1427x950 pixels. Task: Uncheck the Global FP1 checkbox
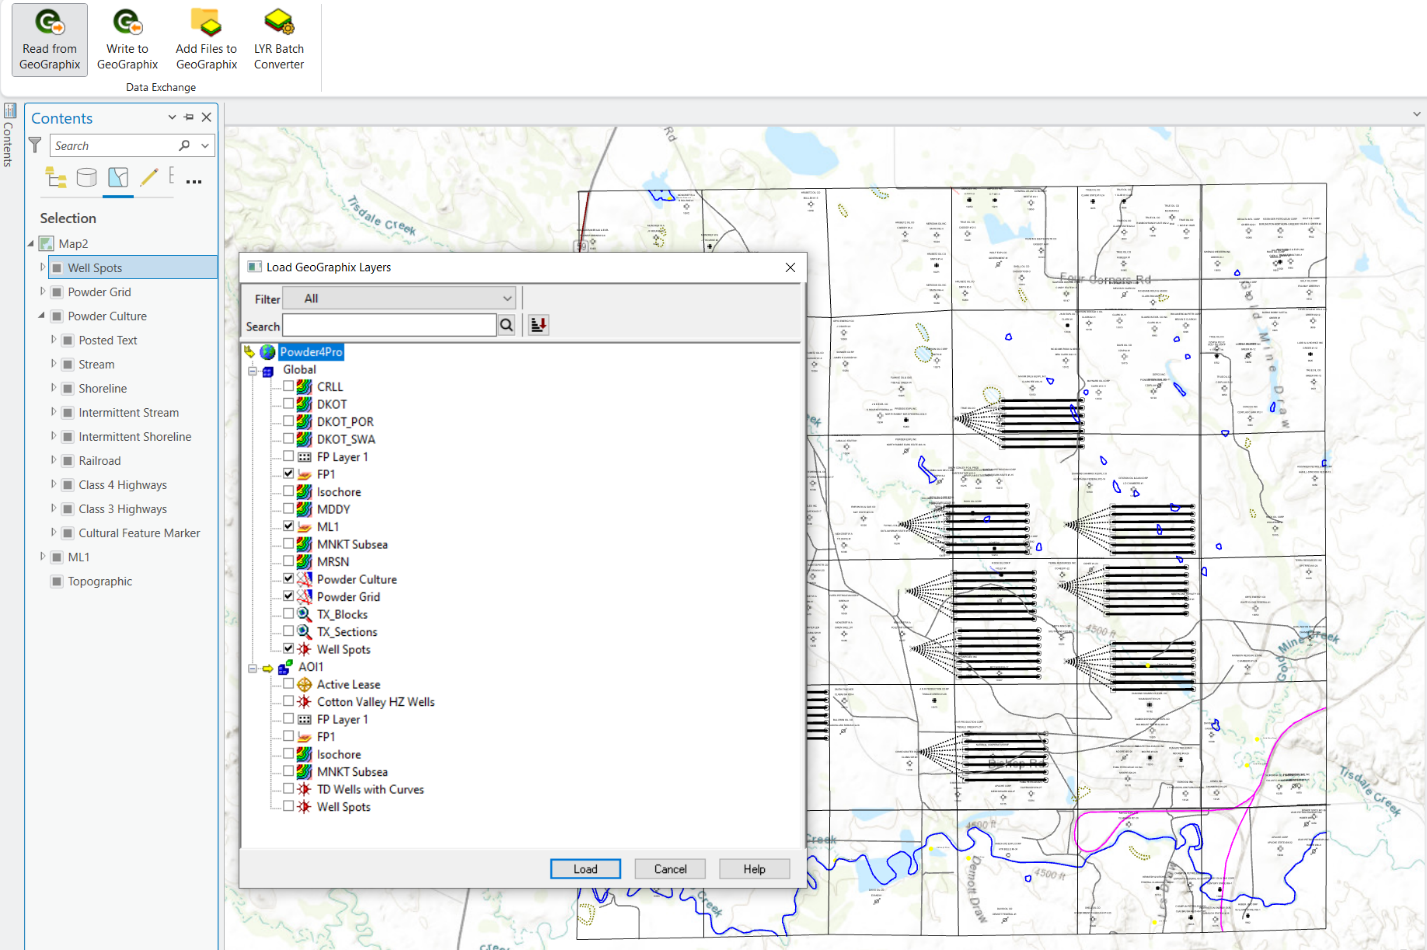coord(289,473)
